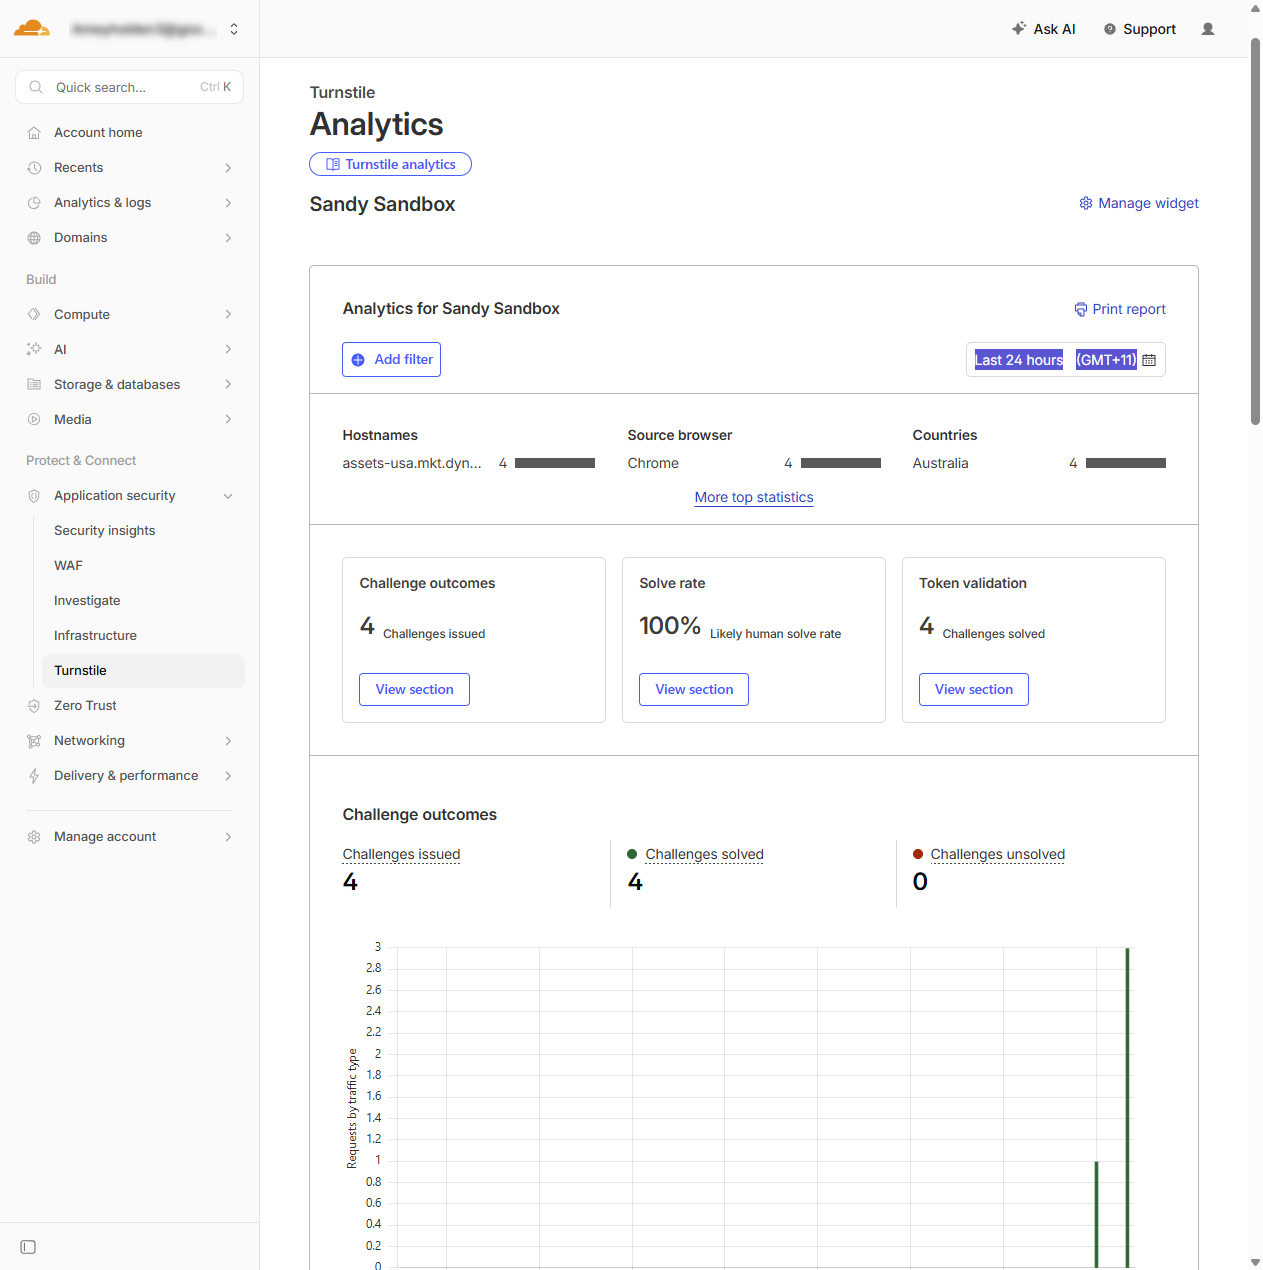The image size is (1263, 1270).
Task: Collapse sidebar using bottom panel icon
Action: click(28, 1247)
